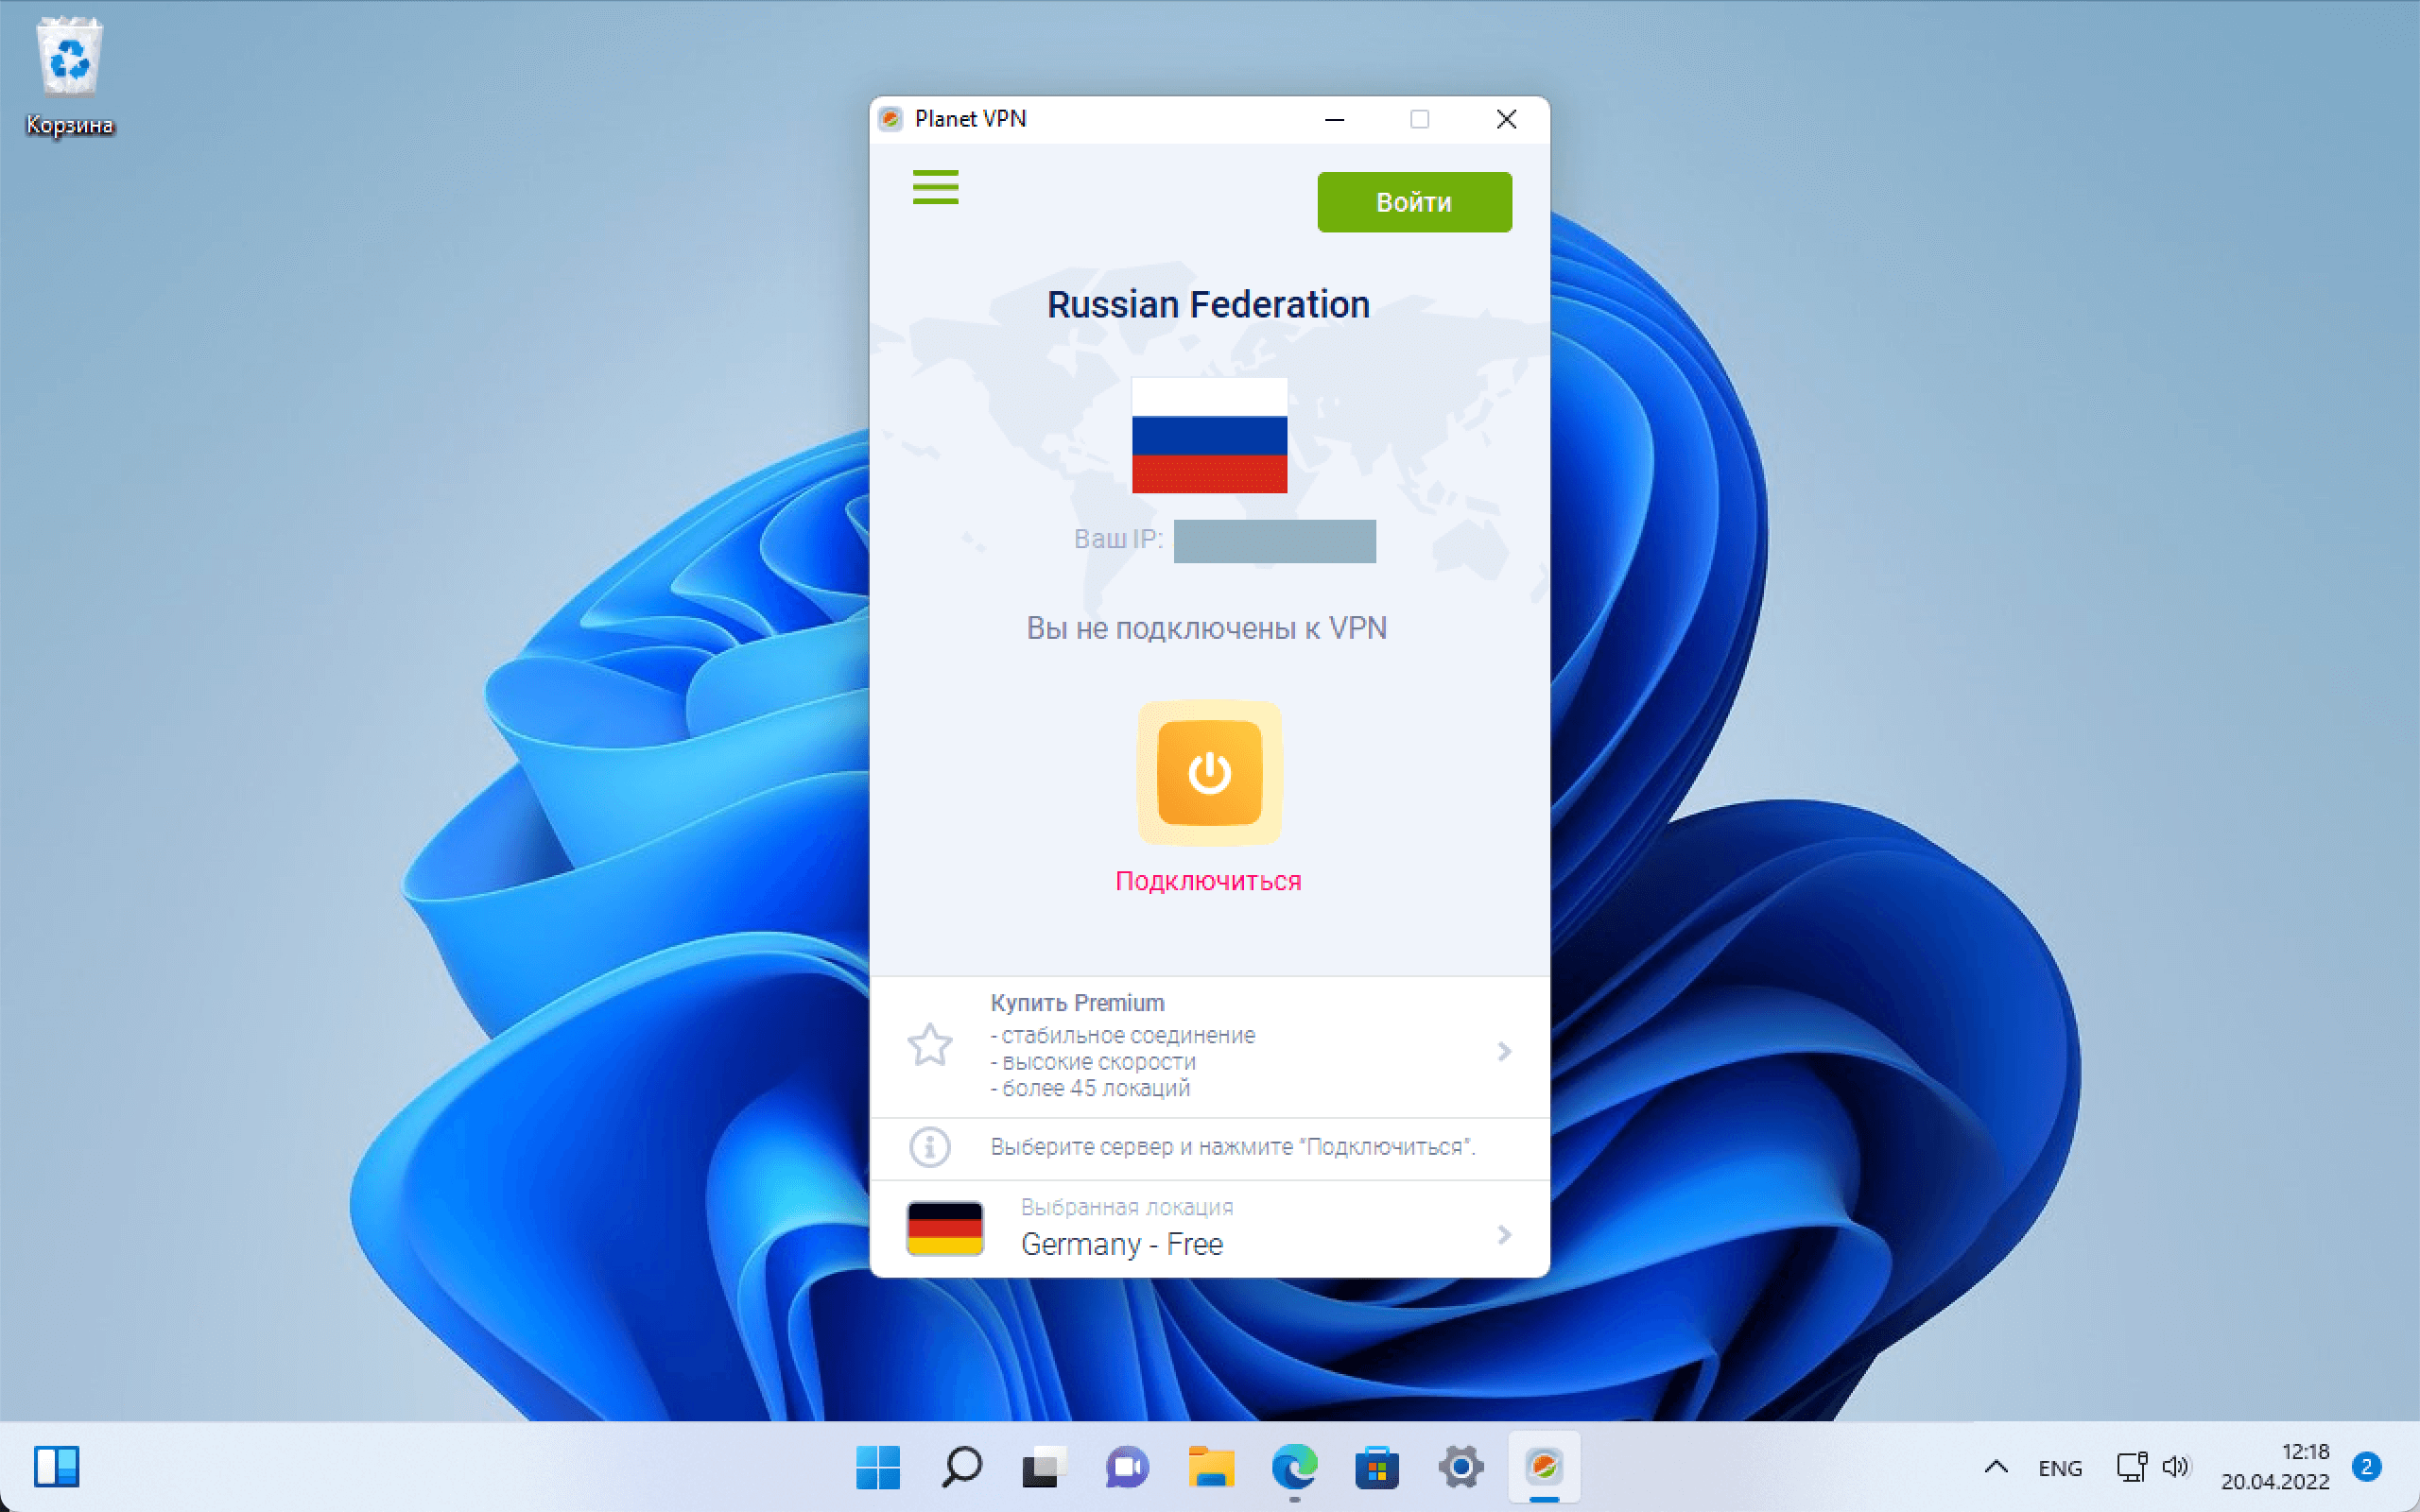Open the Germany - Free location selector

click(1210, 1229)
